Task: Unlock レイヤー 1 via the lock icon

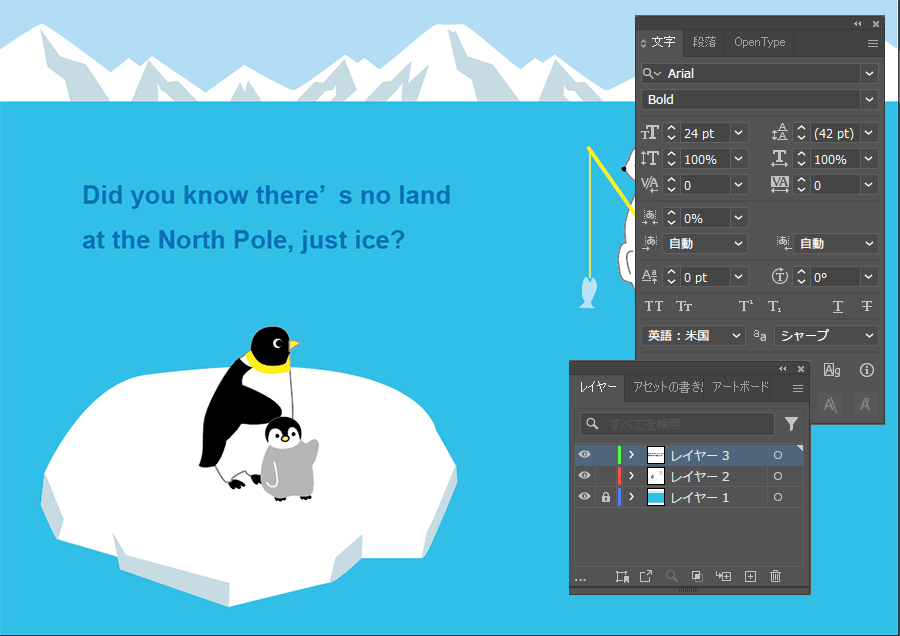Action: tap(605, 497)
